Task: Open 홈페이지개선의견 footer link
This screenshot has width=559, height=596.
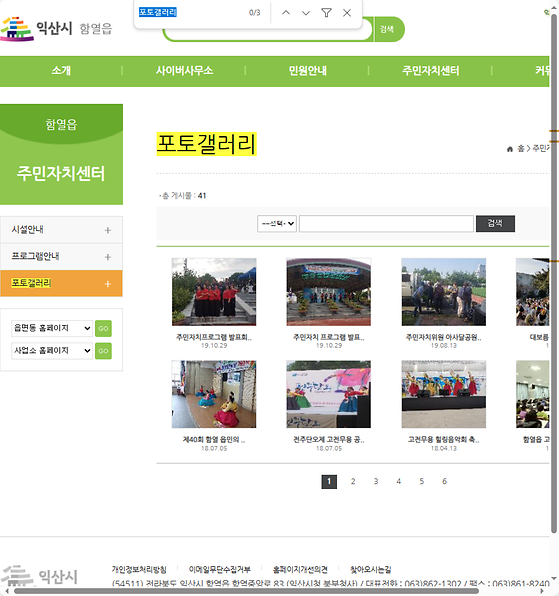Action: tap(300, 569)
